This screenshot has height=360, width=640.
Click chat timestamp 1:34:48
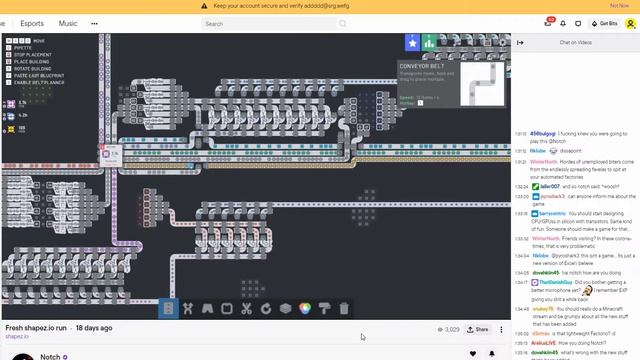[521, 309]
